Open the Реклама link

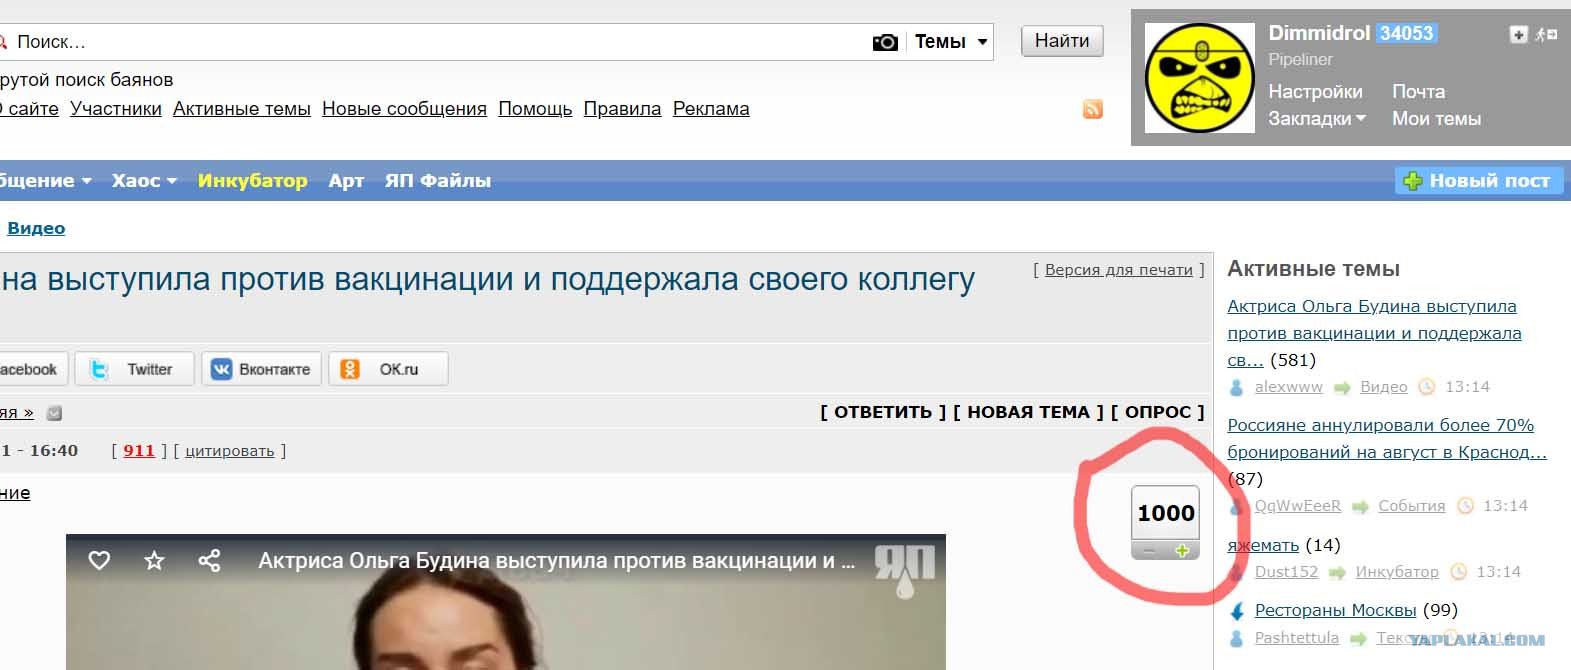pyautogui.click(x=711, y=109)
